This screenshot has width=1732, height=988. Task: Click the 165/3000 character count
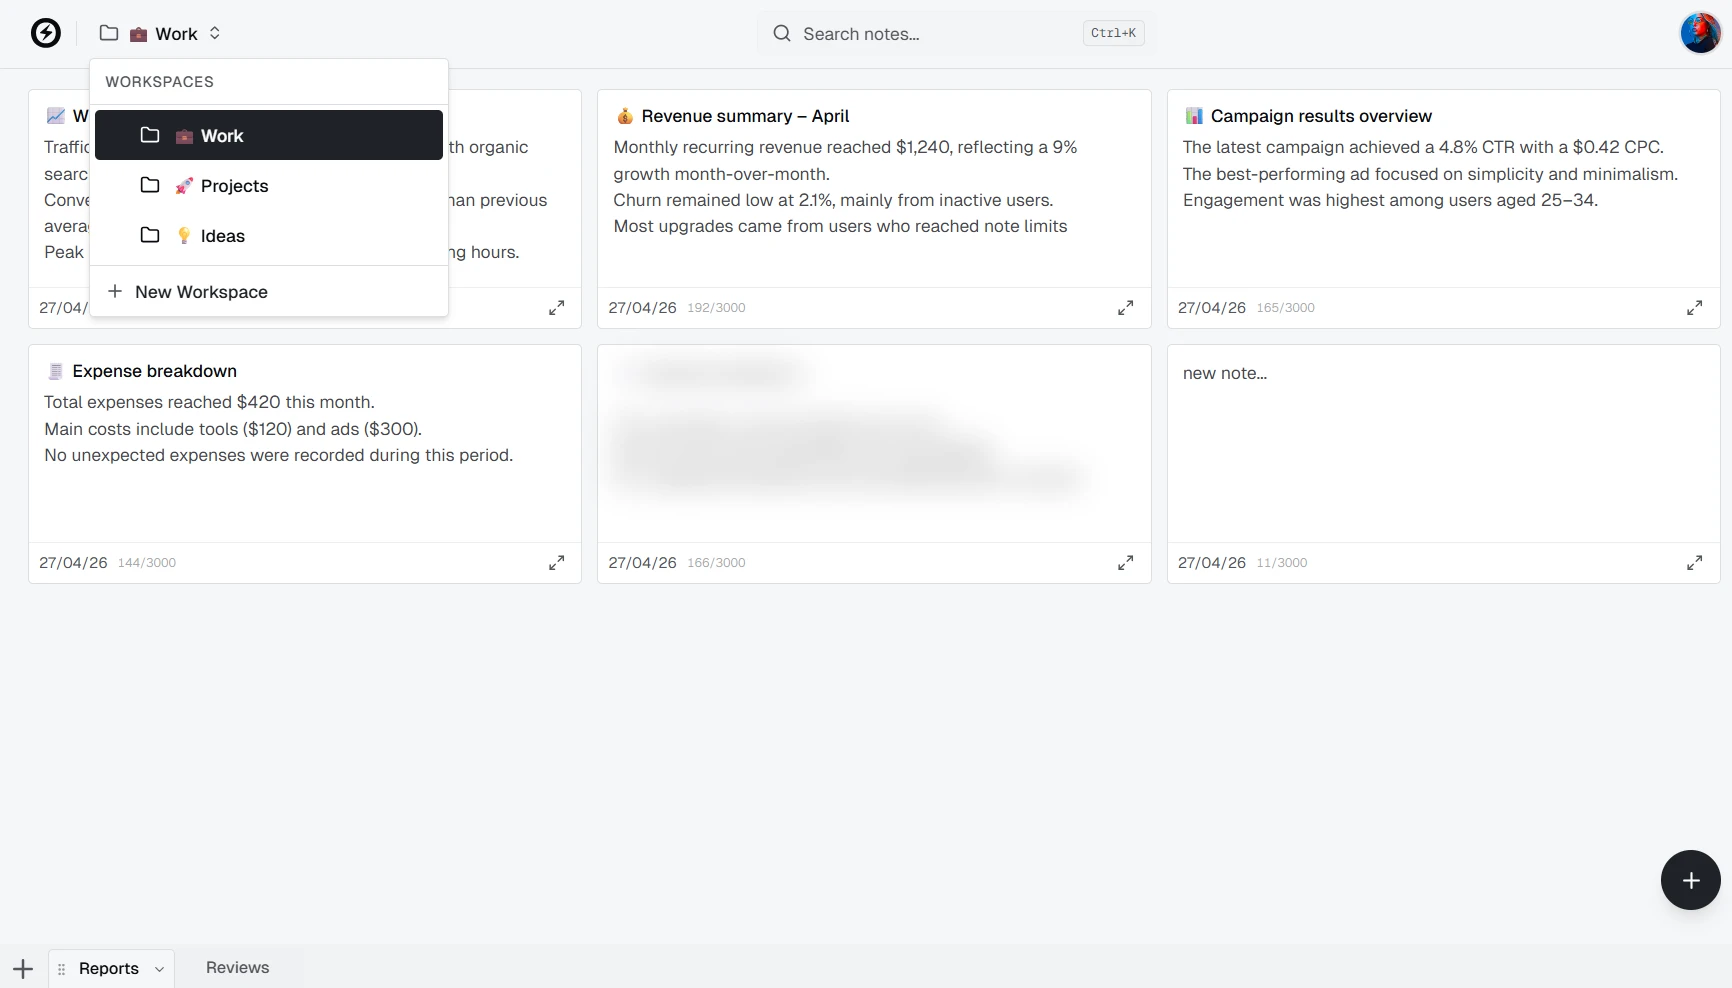pyautogui.click(x=1285, y=308)
